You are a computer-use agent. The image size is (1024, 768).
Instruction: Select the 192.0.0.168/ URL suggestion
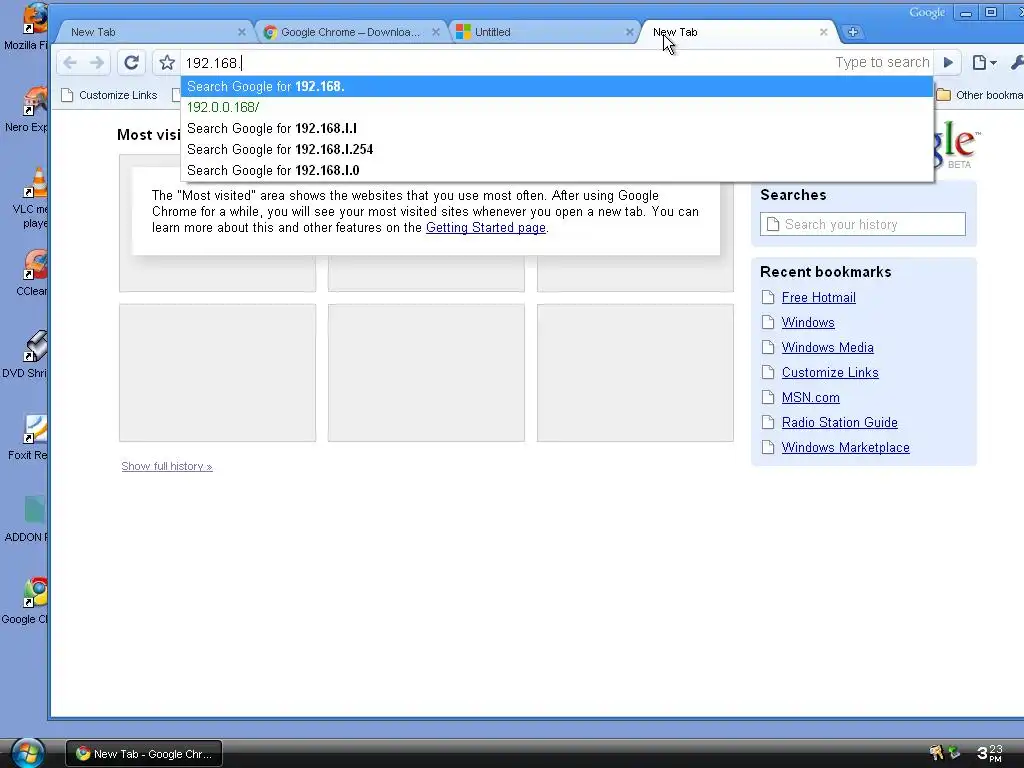click(x=557, y=107)
